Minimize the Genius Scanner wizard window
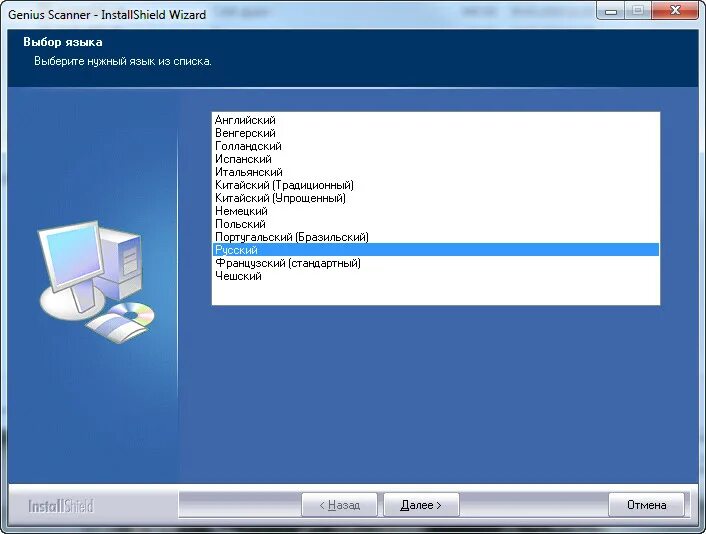 click(x=611, y=10)
